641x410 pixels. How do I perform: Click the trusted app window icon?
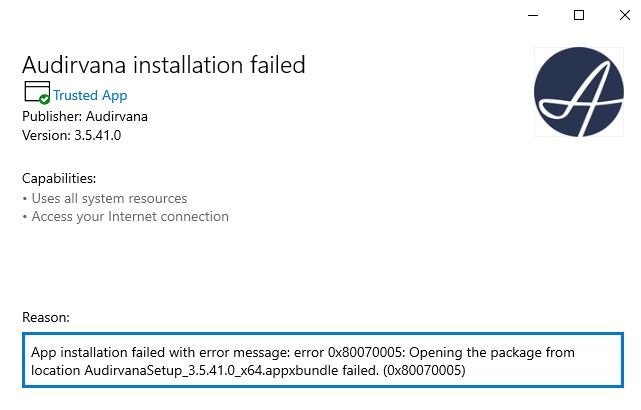pos(37,92)
